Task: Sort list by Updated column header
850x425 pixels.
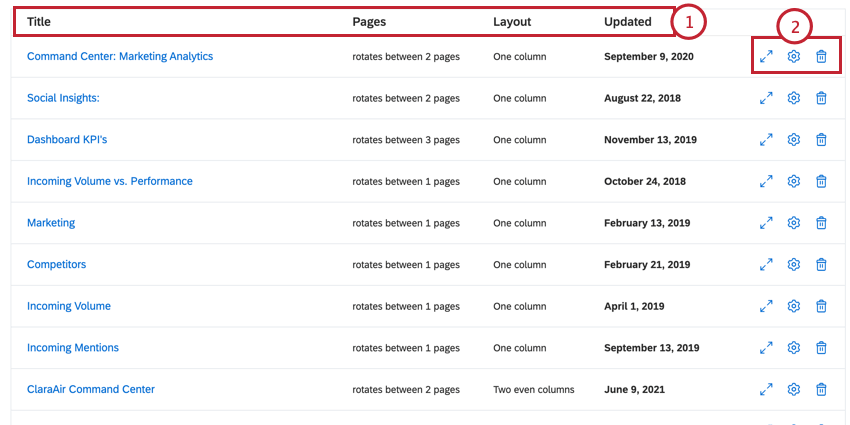Action: coord(628,22)
